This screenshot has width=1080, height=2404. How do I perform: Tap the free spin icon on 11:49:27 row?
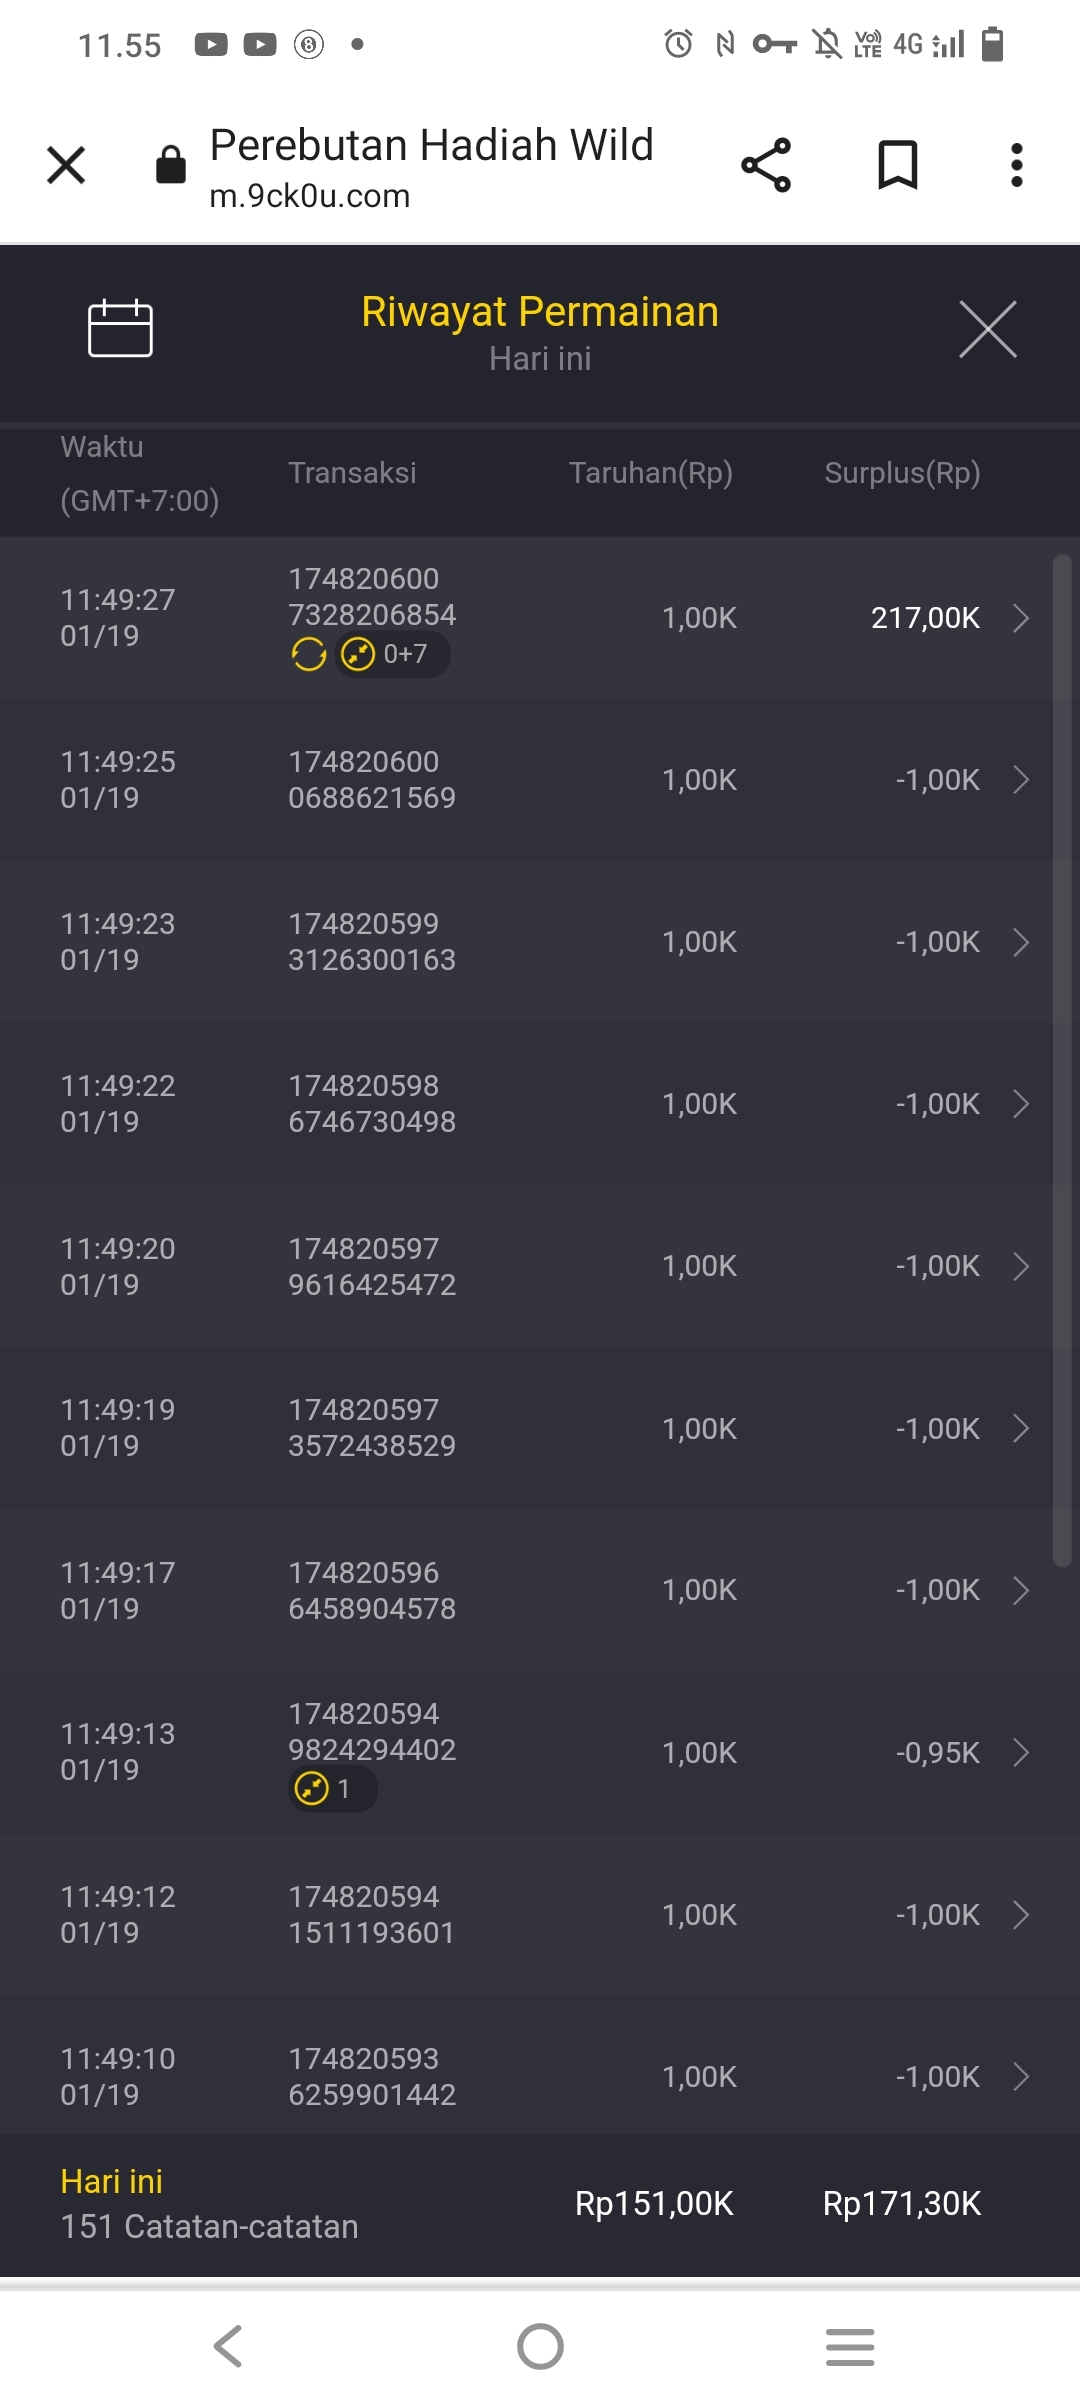pos(309,655)
